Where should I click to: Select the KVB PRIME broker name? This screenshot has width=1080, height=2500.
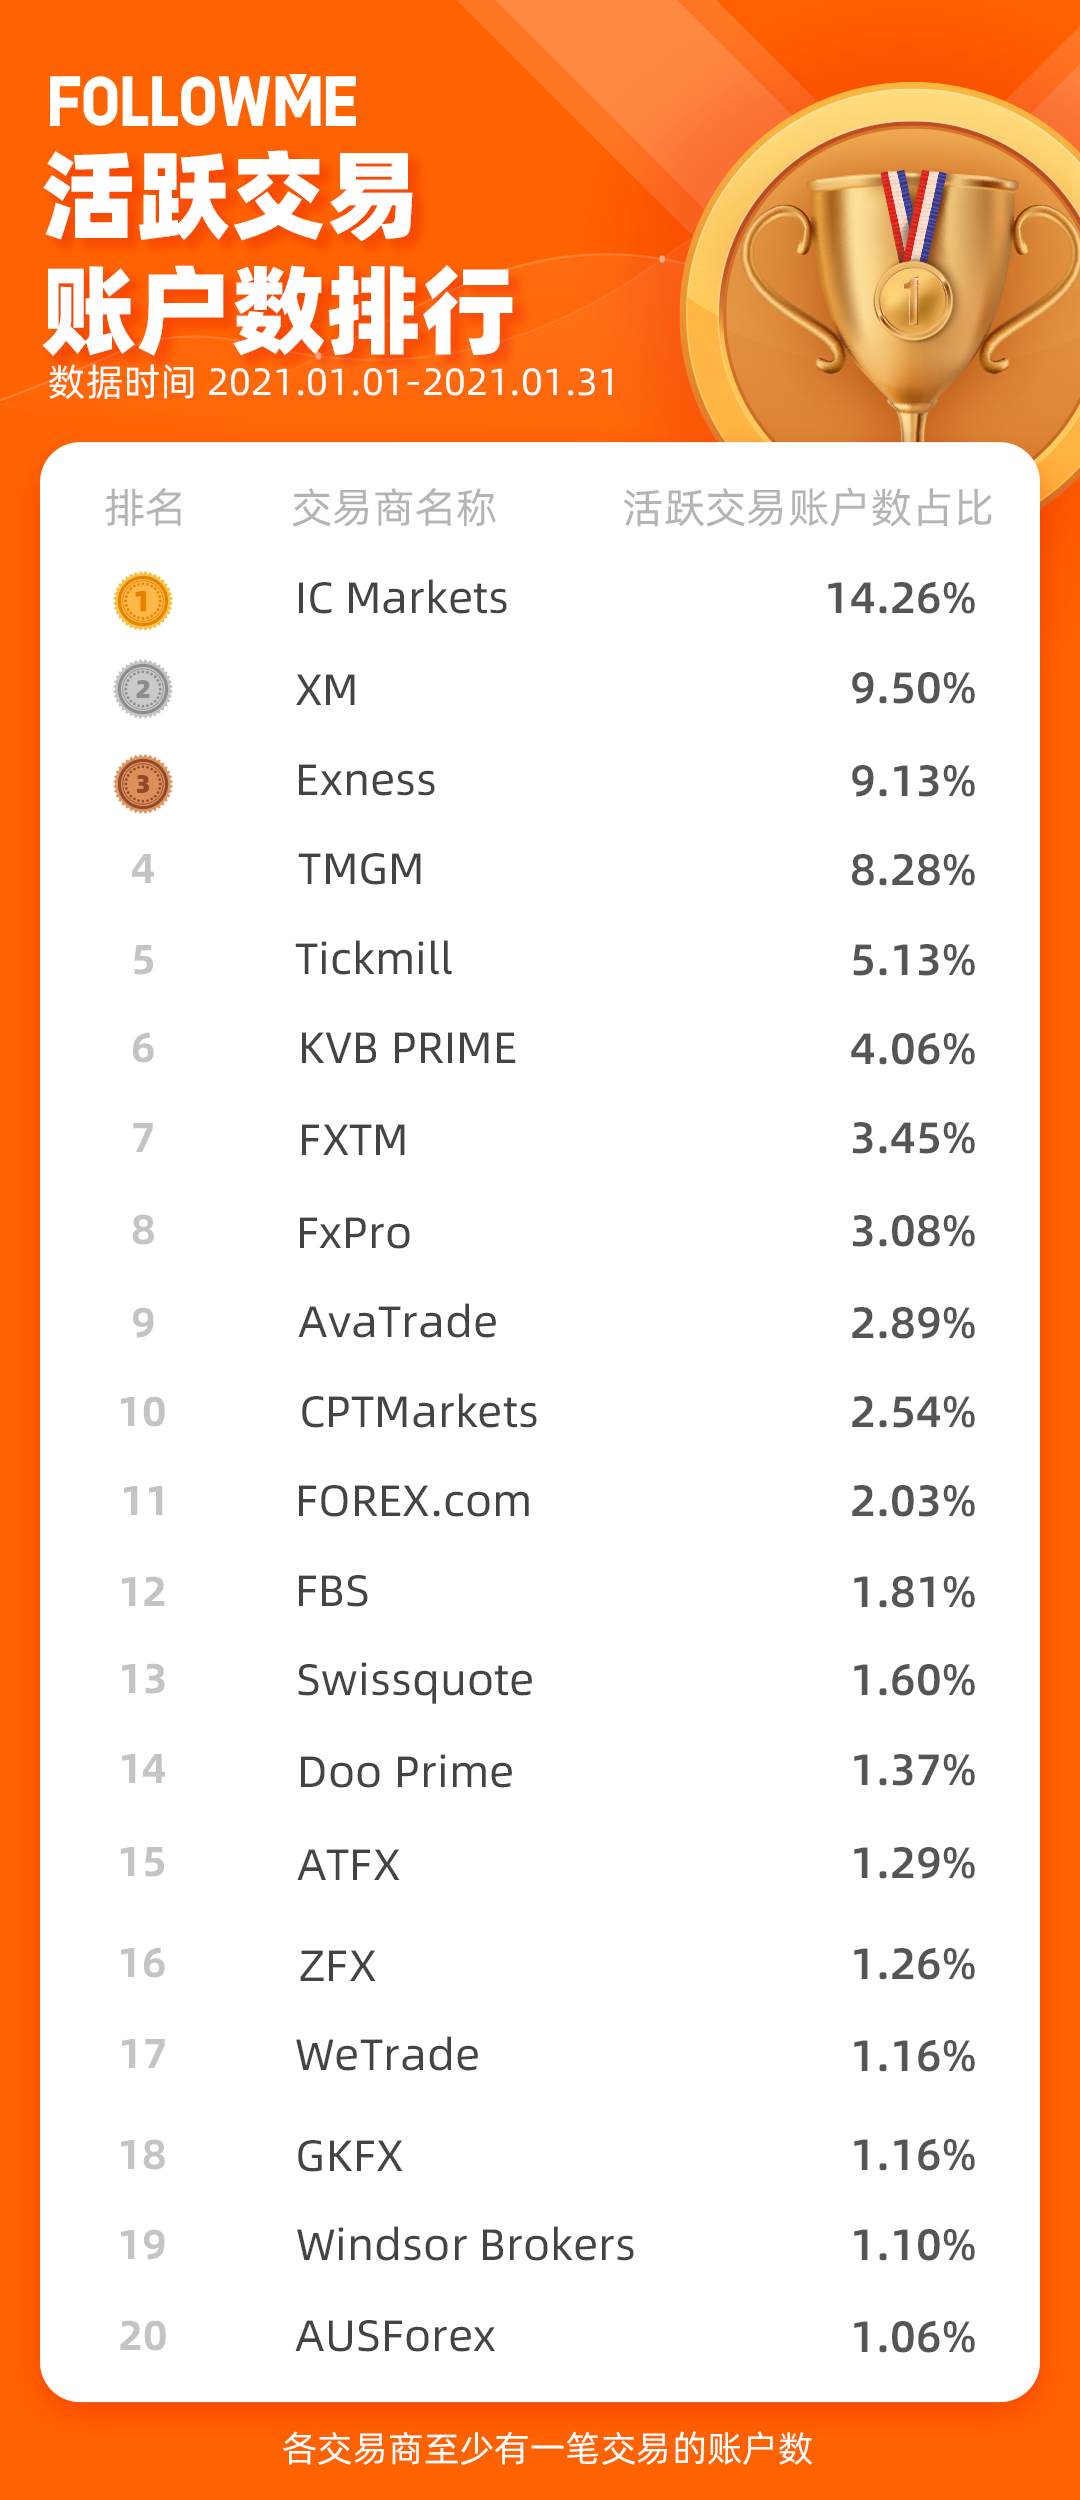(408, 1048)
